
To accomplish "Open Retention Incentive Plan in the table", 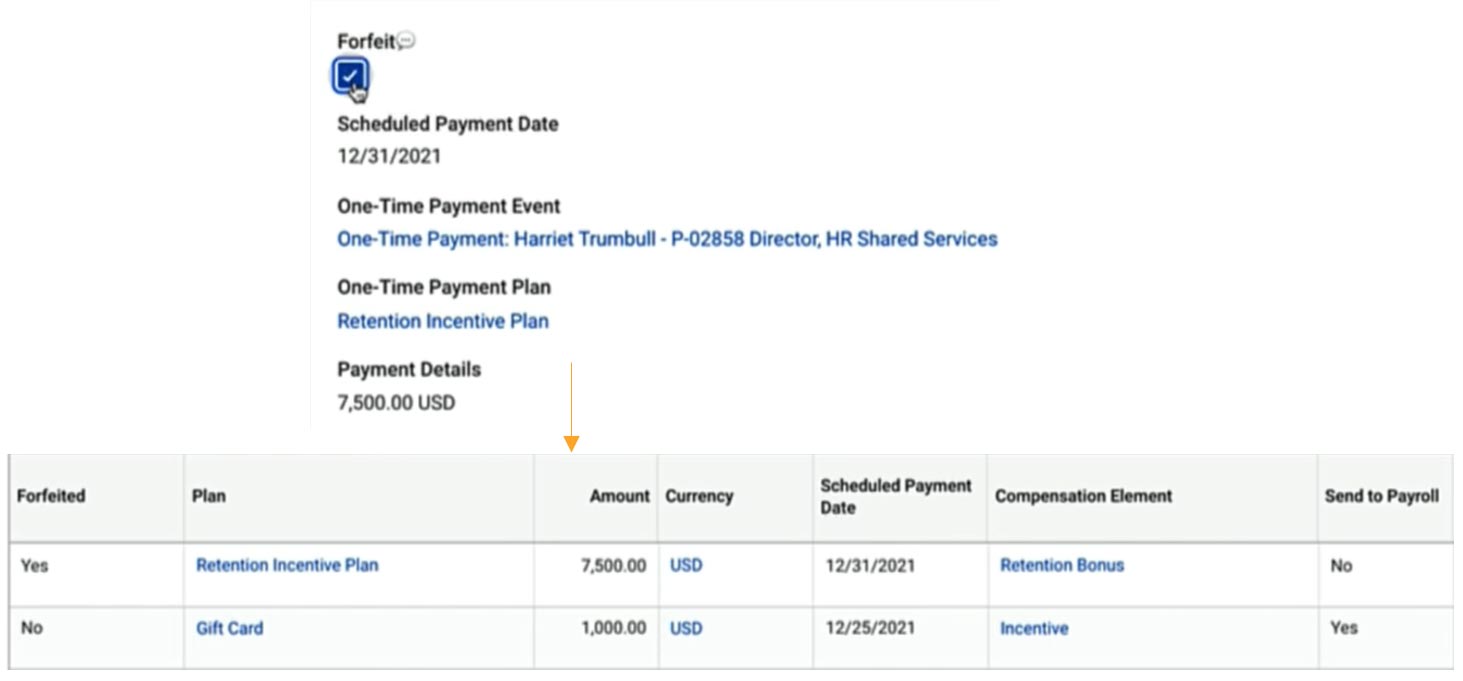I will tap(287, 565).
